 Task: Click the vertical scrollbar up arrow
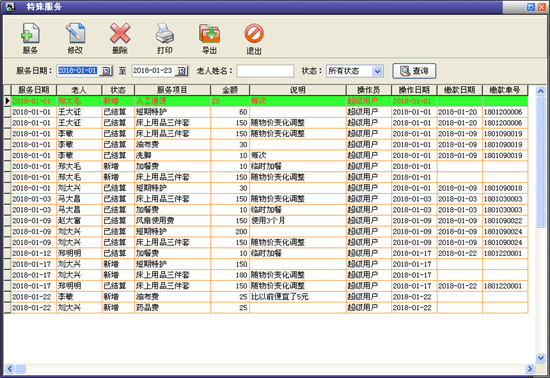coord(541,91)
